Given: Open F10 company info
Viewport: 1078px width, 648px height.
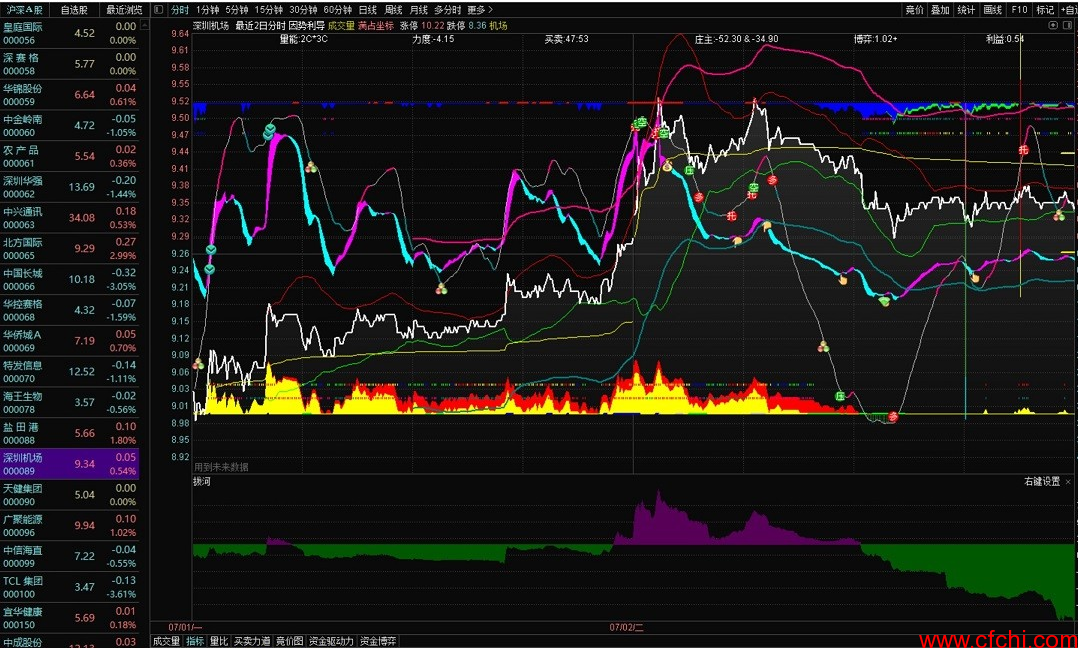Looking at the screenshot, I should coord(1020,10).
